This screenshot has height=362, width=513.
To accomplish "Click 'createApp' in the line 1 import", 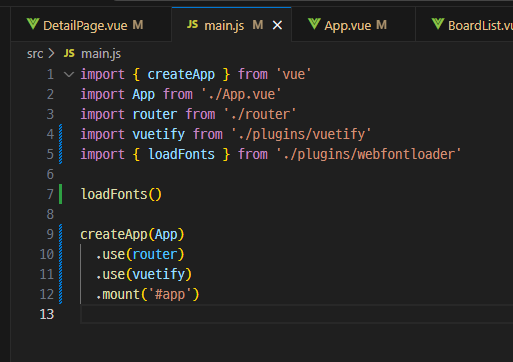I will click(x=181, y=74).
